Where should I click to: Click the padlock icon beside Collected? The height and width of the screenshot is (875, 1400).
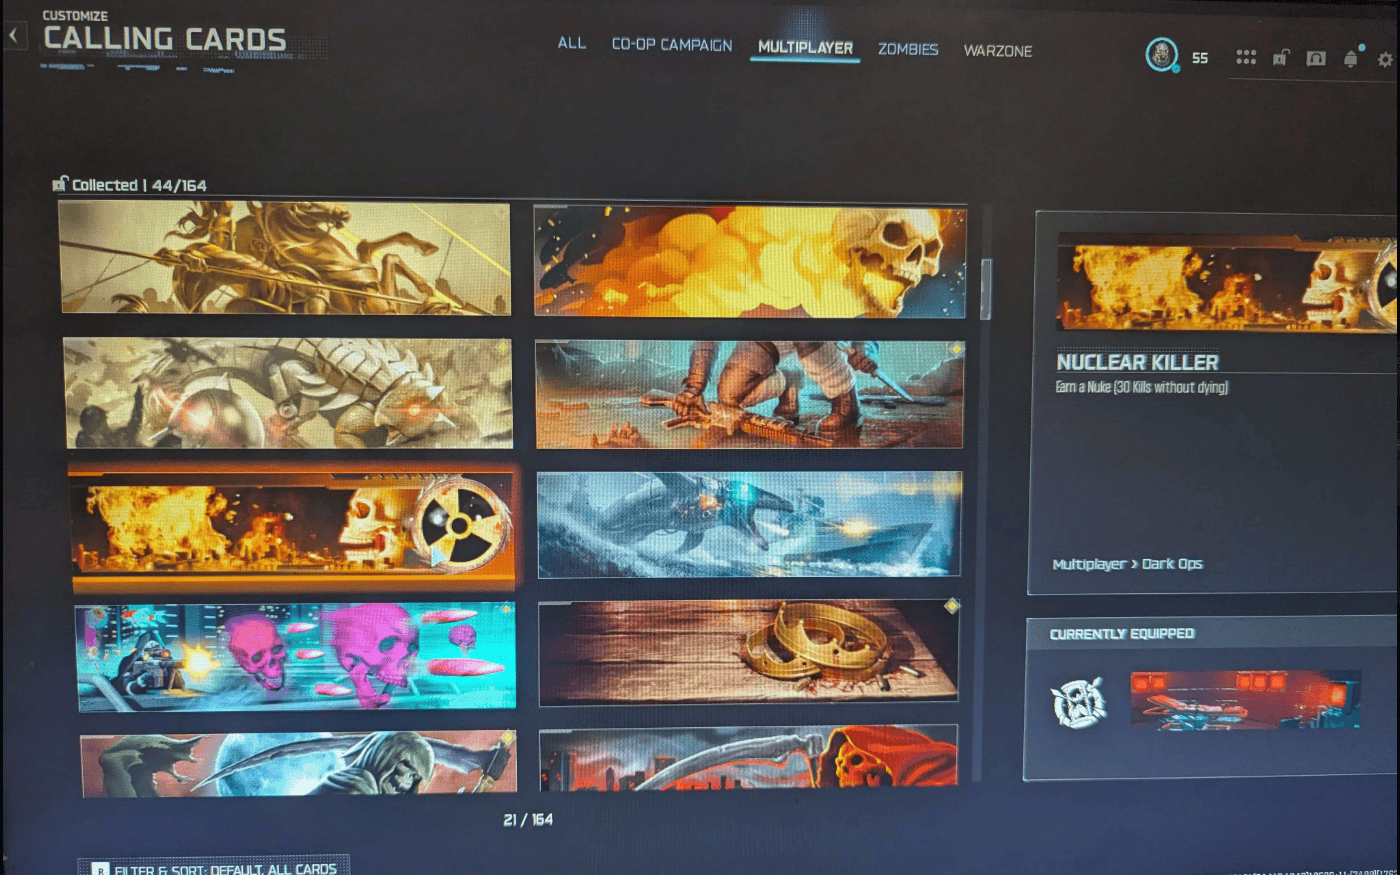60,184
